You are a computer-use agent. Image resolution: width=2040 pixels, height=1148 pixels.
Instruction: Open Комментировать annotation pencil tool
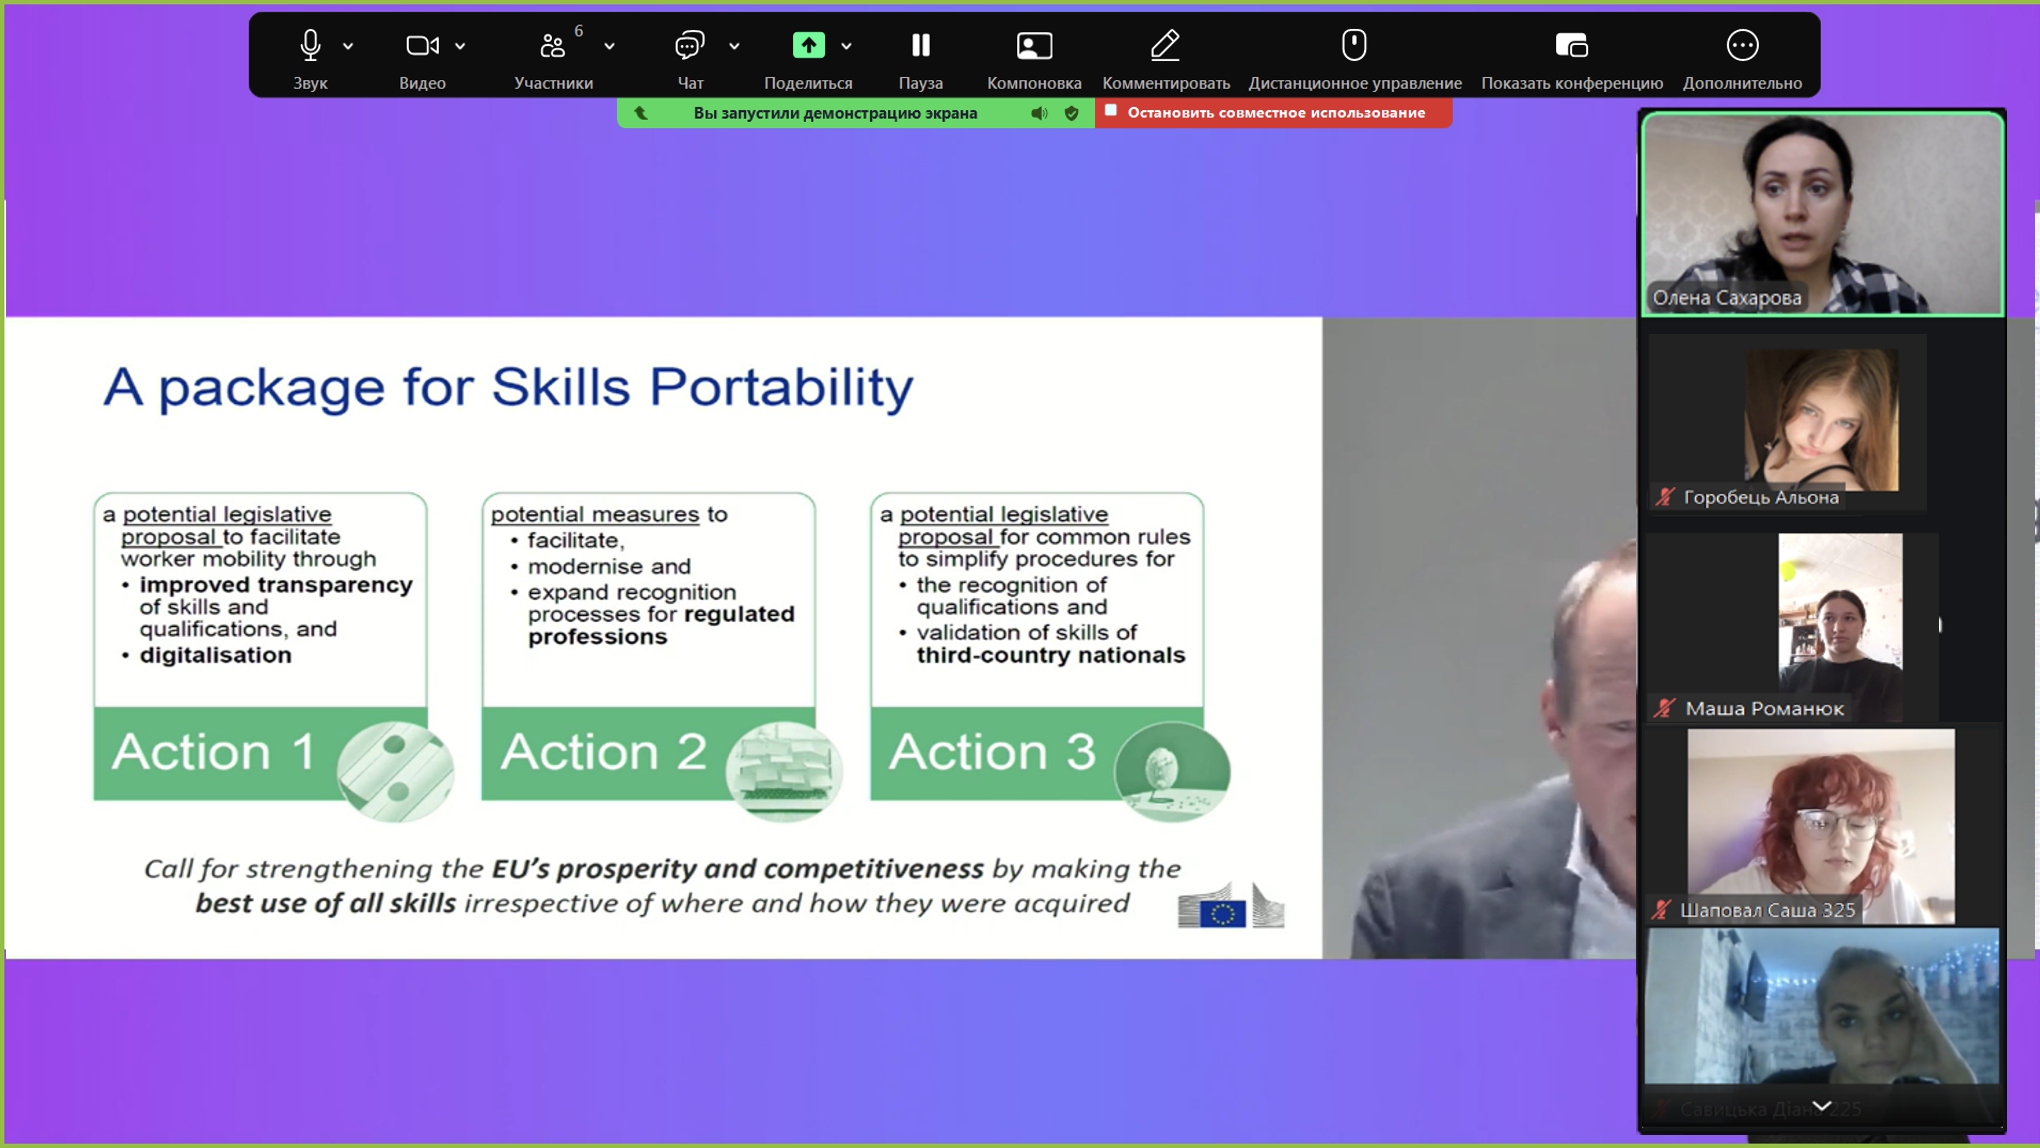[1165, 46]
